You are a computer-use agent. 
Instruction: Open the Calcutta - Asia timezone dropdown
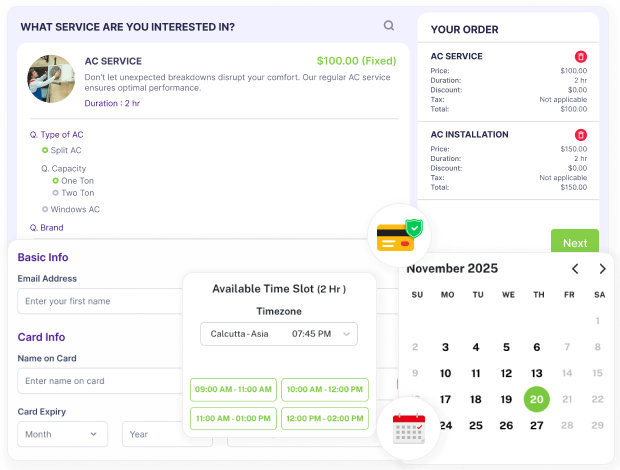[x=279, y=334]
